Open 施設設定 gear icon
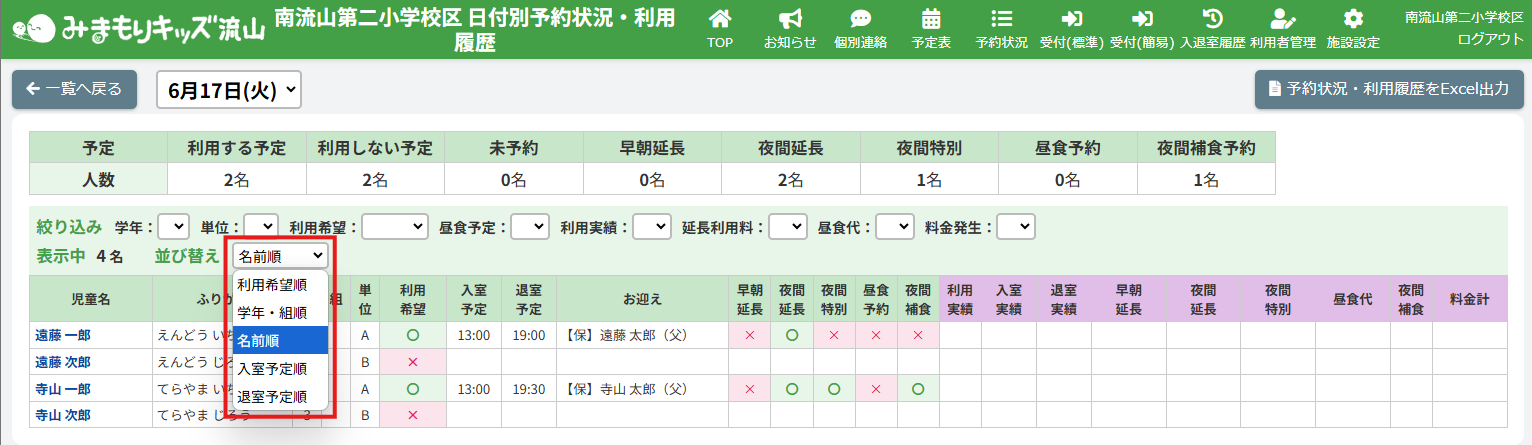Viewport: 1532px width, 445px height. [1353, 19]
